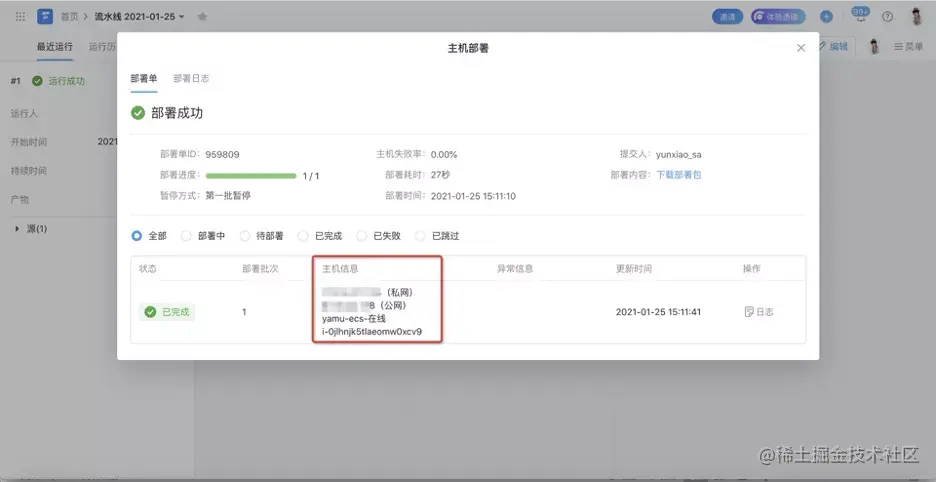Close the 主机部署 dialog

[801, 48]
